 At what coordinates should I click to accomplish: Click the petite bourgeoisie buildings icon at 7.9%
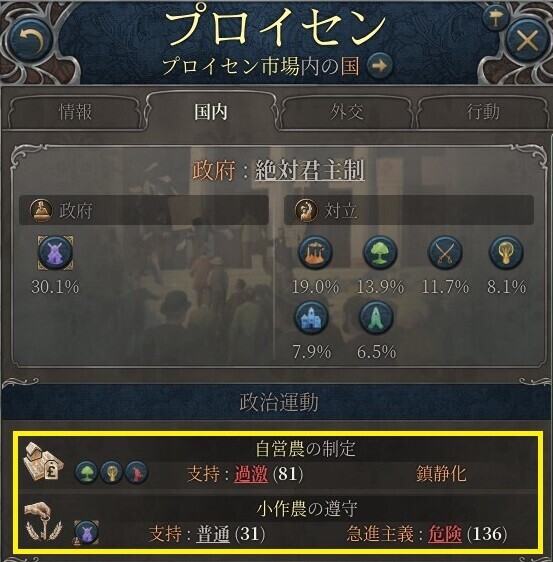pos(311,318)
